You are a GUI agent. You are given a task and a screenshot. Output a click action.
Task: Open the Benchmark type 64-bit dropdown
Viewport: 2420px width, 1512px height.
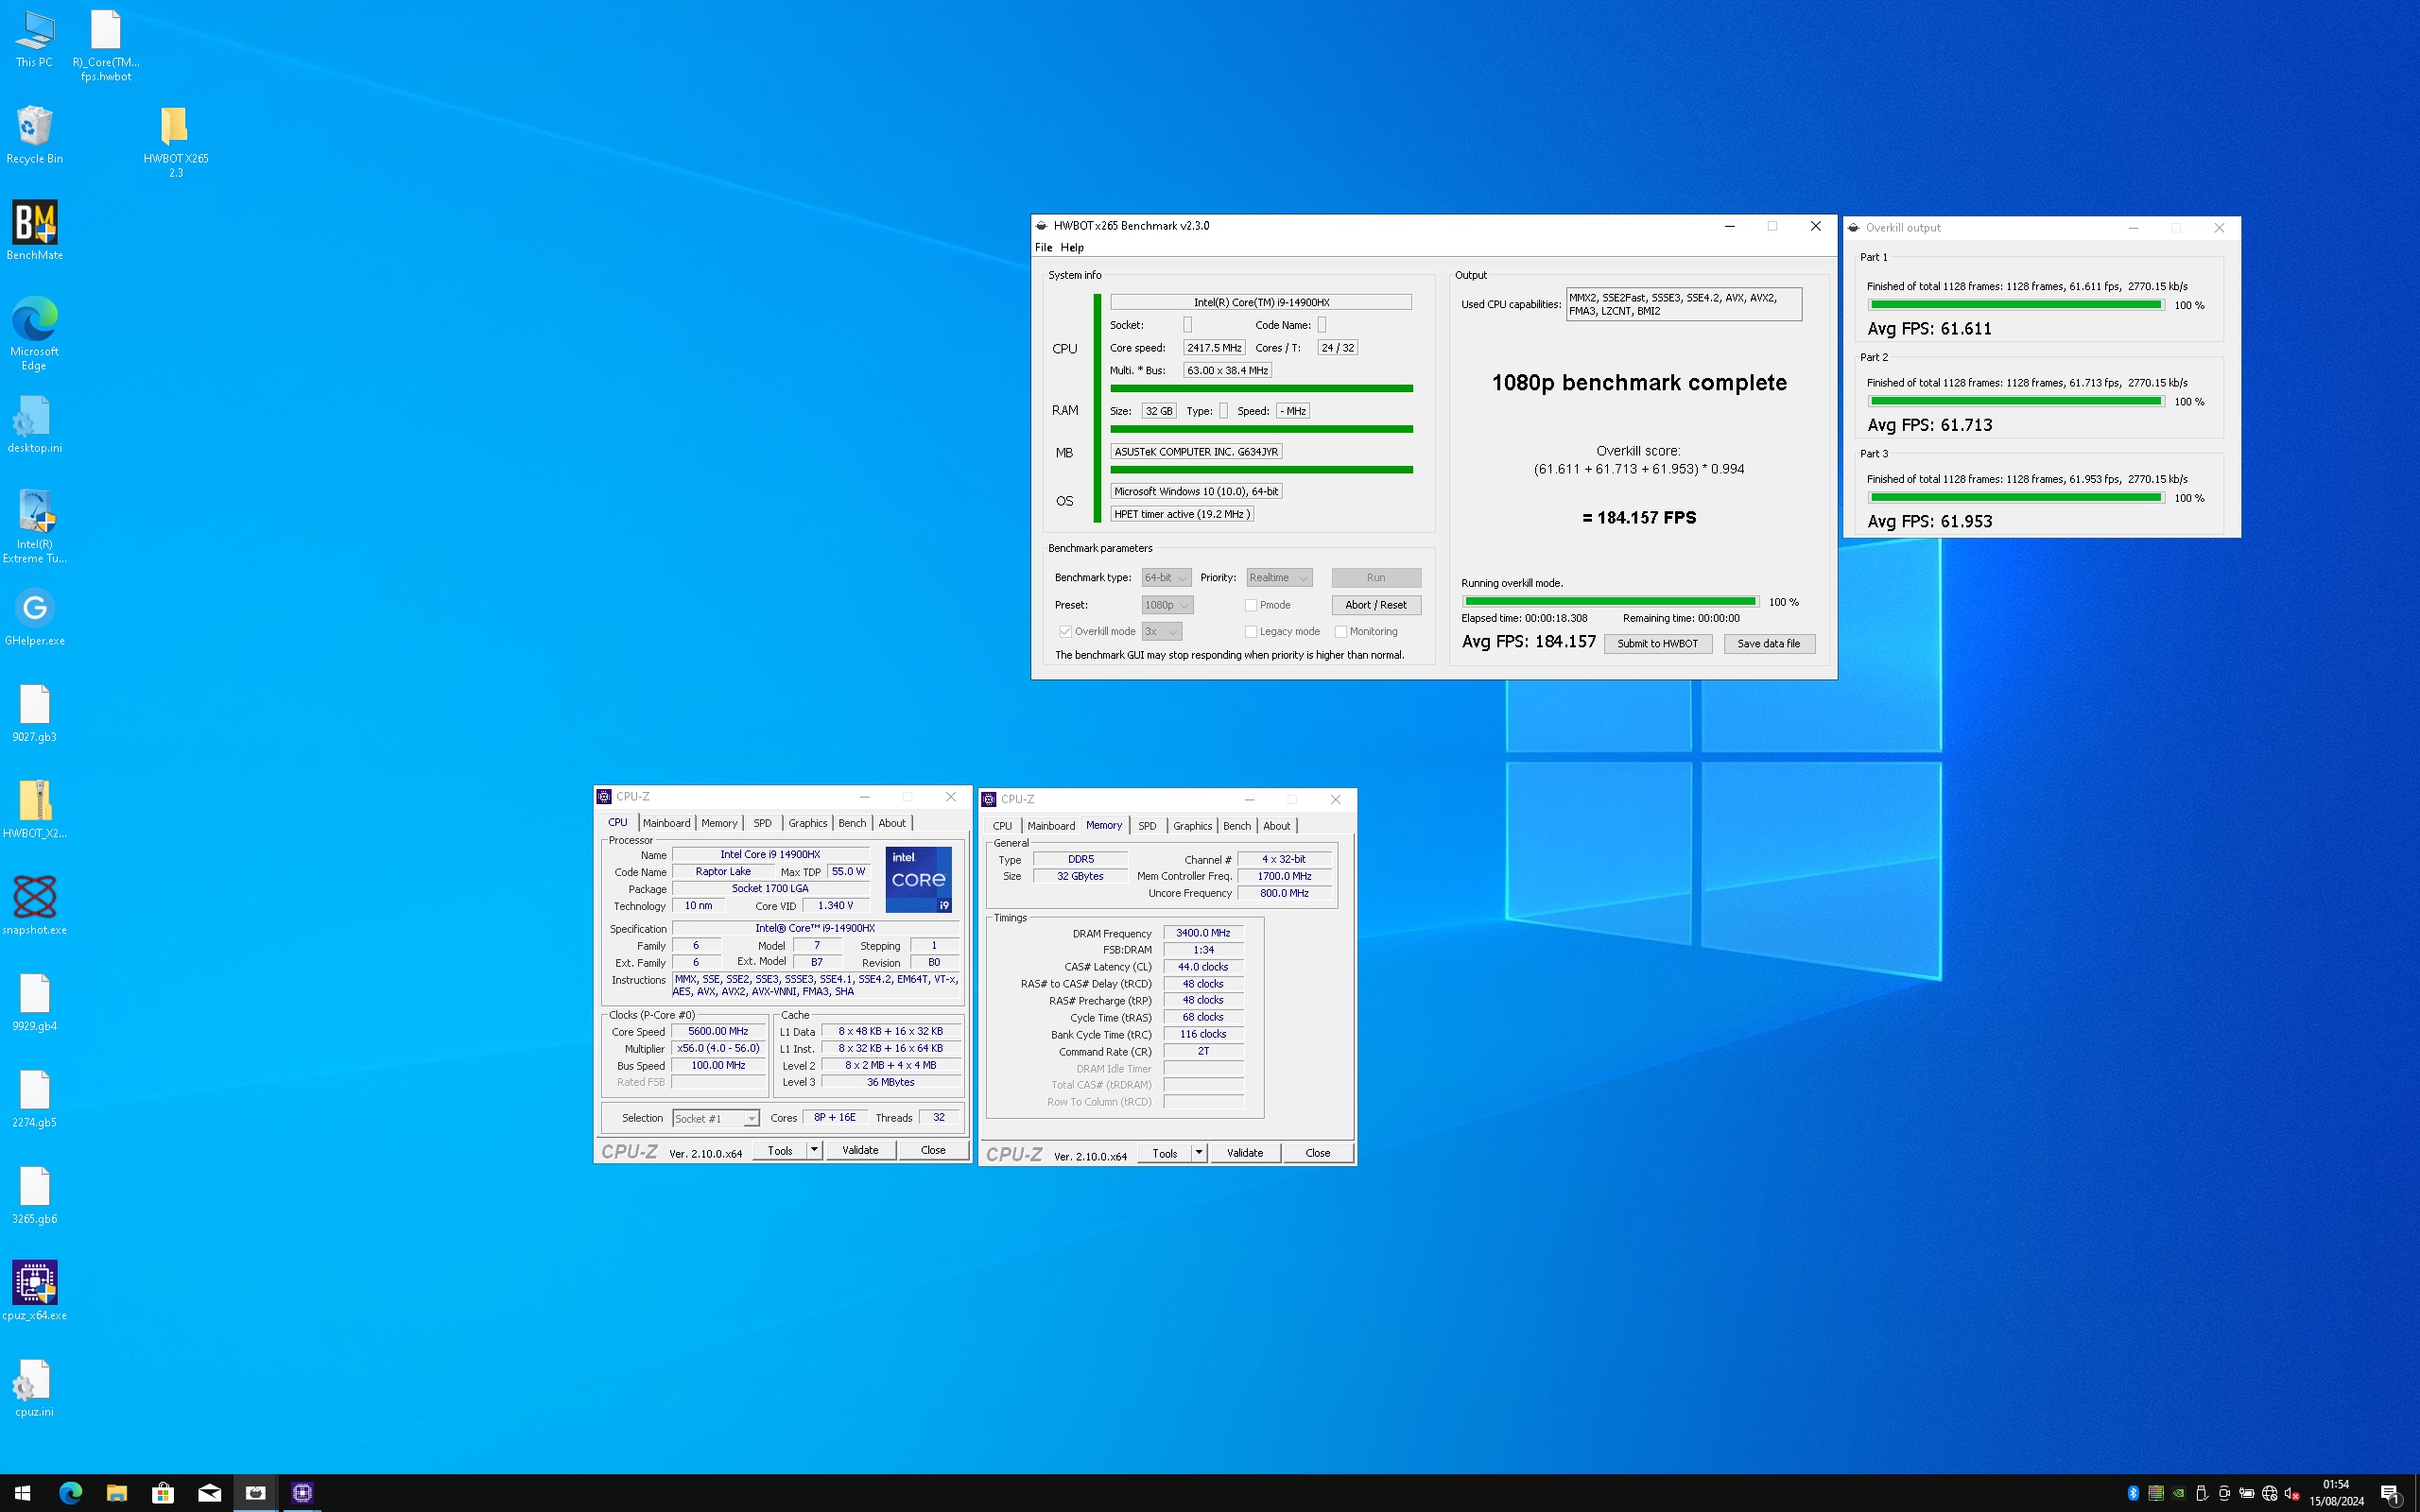point(1166,577)
